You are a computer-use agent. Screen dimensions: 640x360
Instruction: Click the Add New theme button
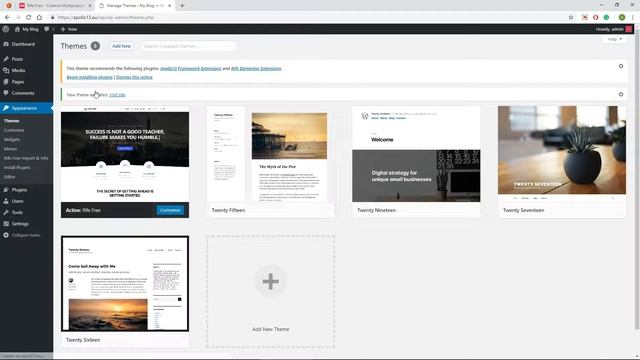[122, 46]
